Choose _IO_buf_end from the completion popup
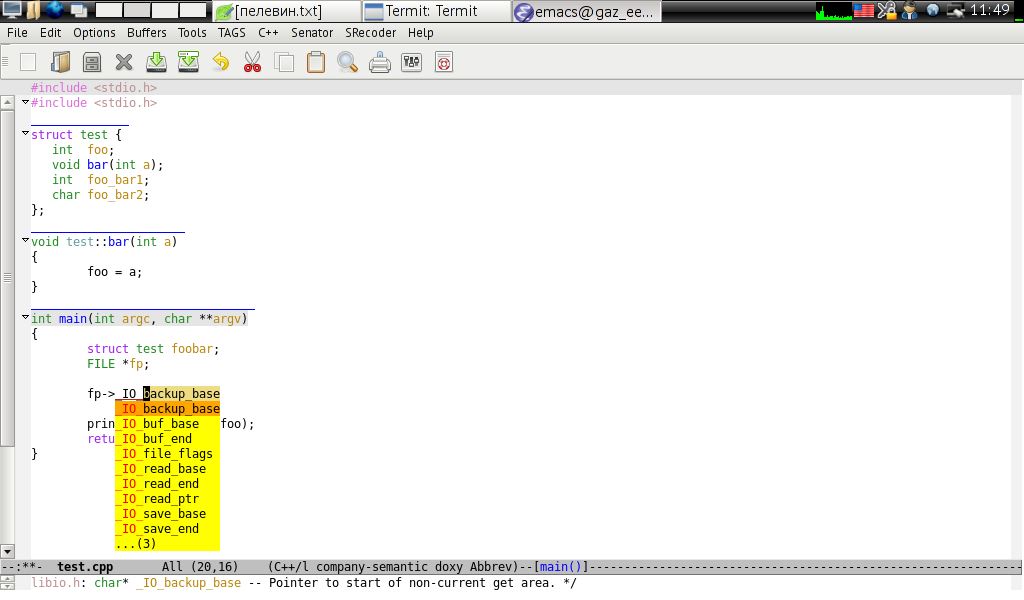The width and height of the screenshot is (1024, 600). pos(167,439)
